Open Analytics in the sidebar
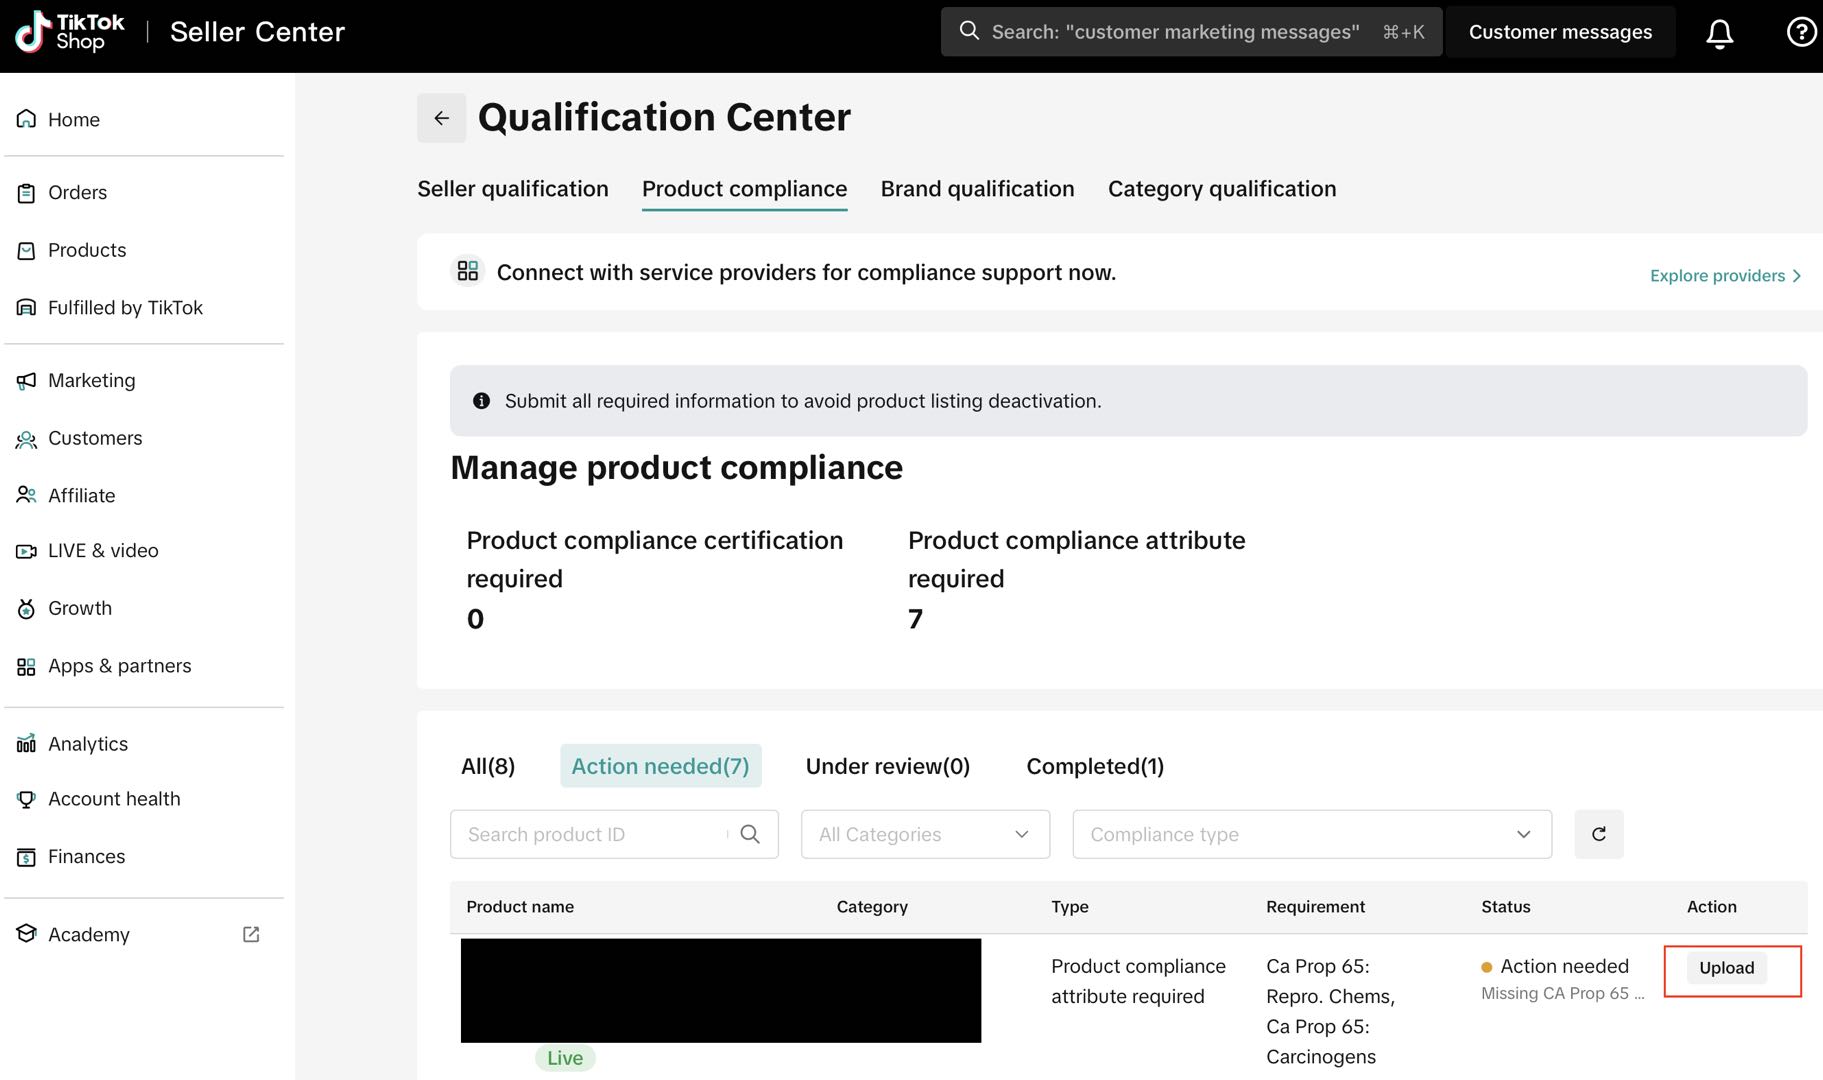Viewport: 1823px width, 1080px height. 88,744
